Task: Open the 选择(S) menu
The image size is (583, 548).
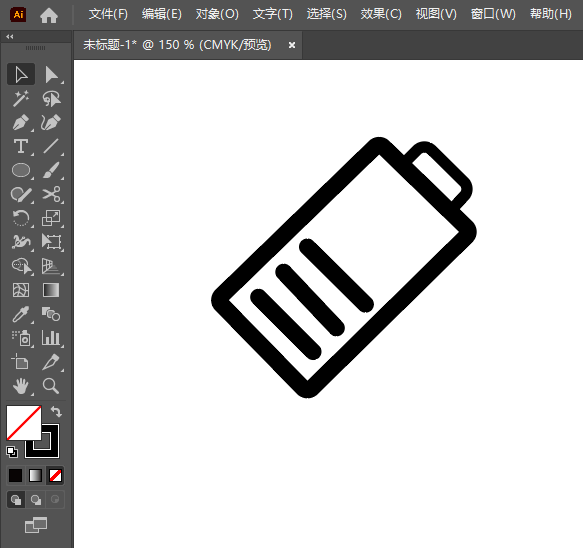Action: tap(326, 14)
